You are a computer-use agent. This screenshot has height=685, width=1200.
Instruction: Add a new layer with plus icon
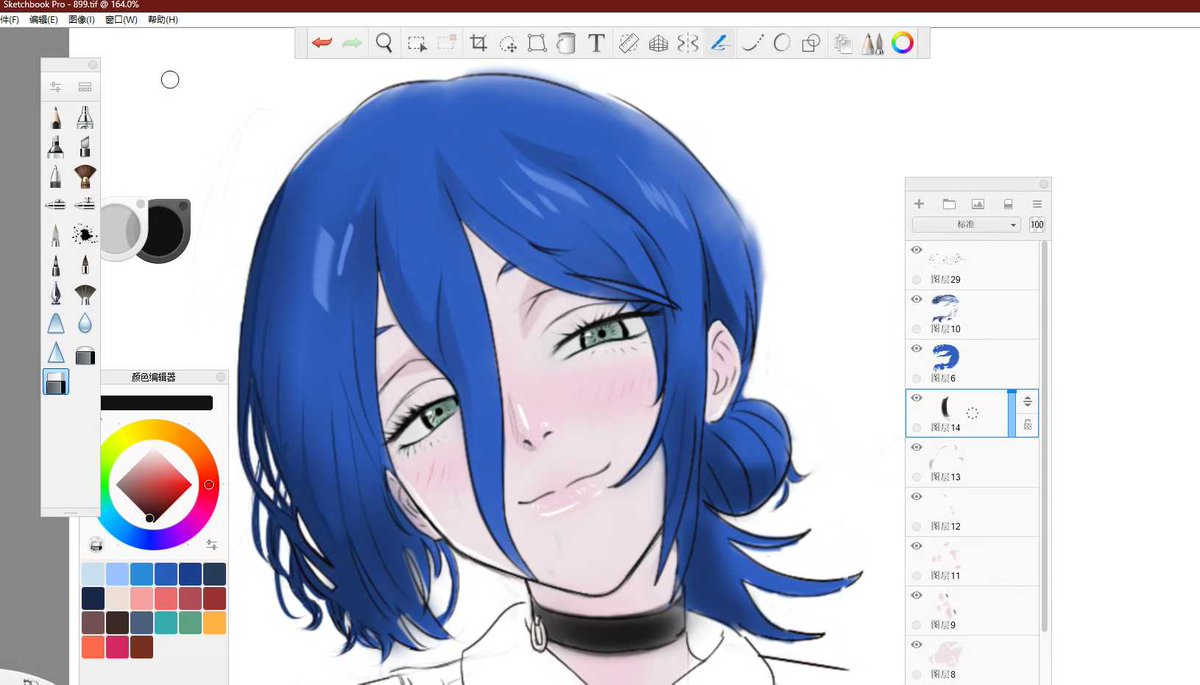pos(919,204)
